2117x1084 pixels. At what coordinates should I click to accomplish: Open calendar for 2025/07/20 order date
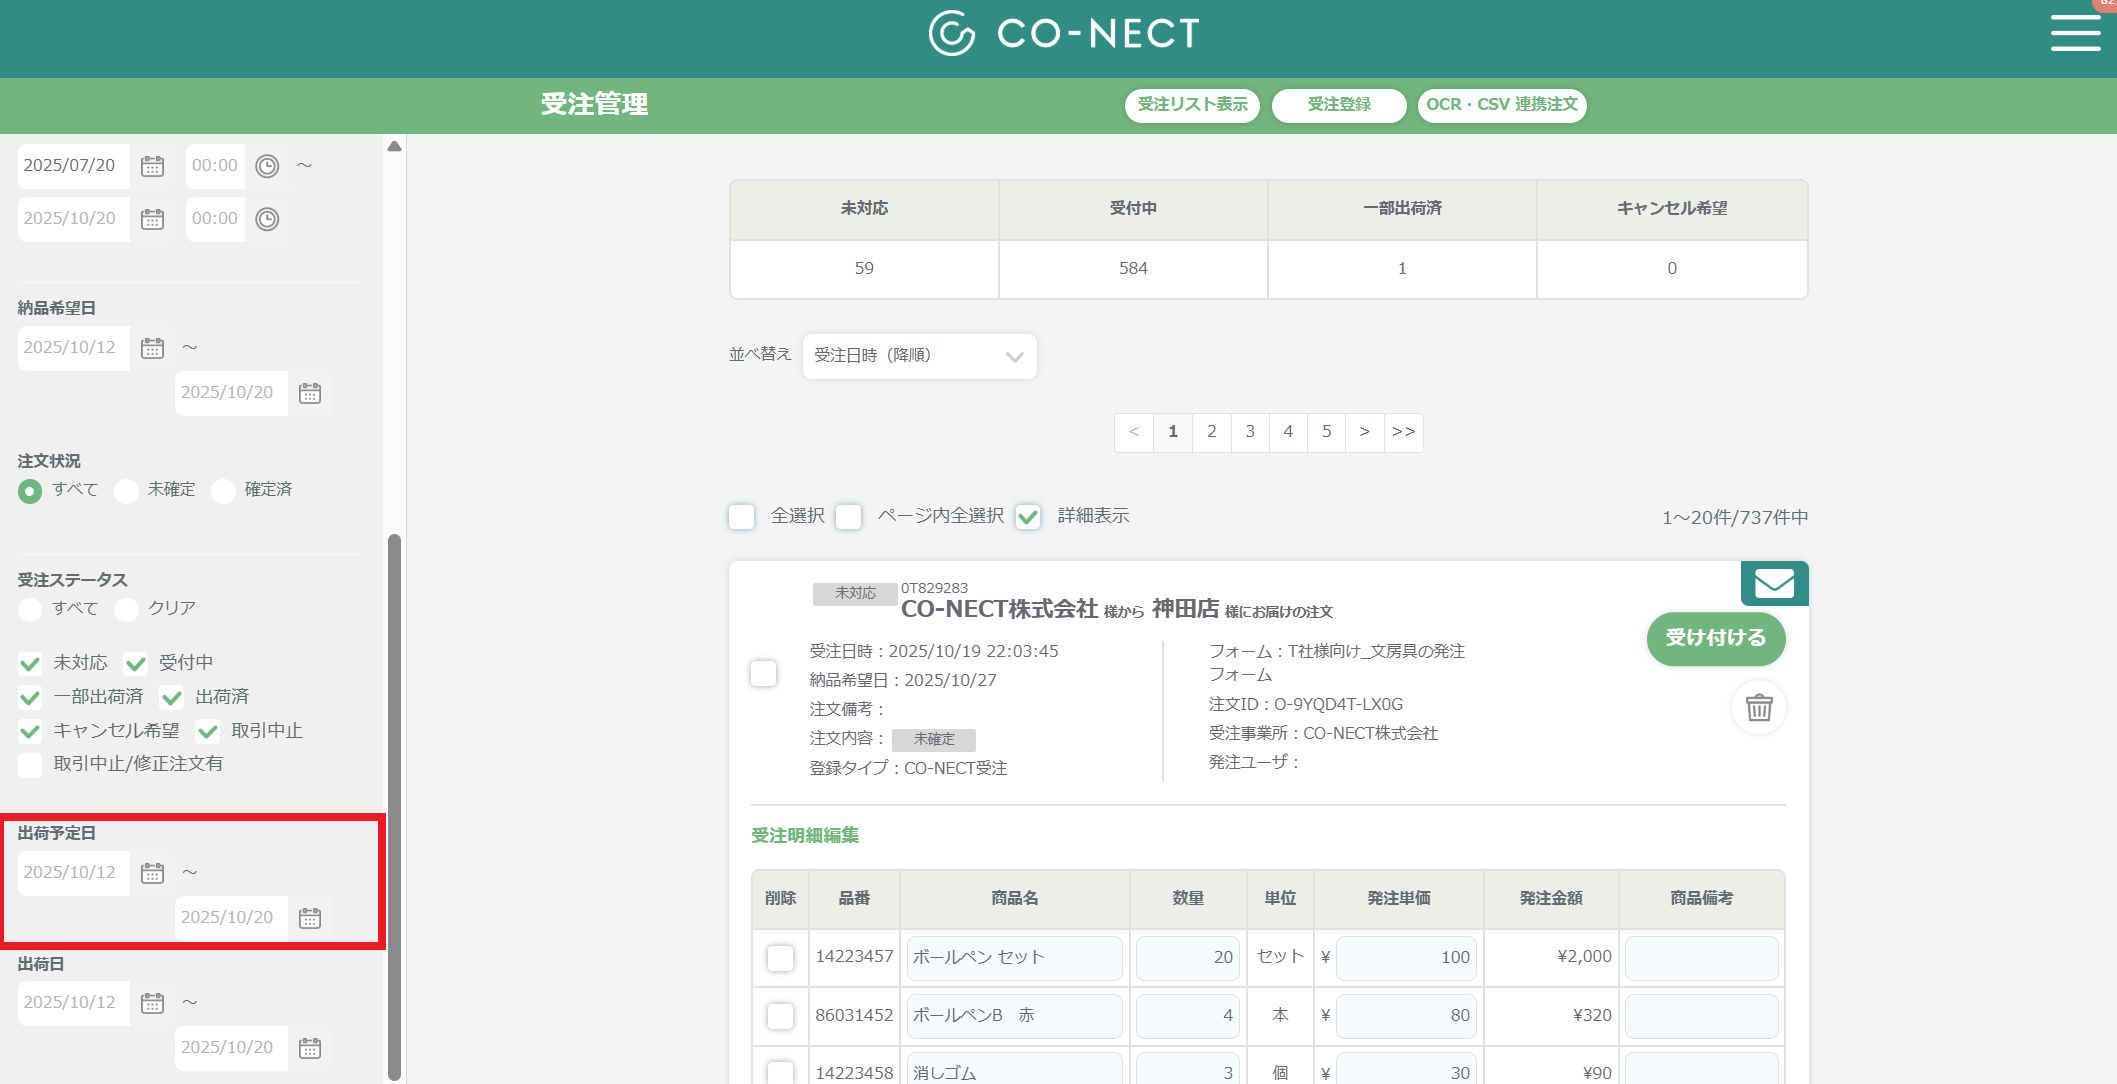click(x=152, y=166)
